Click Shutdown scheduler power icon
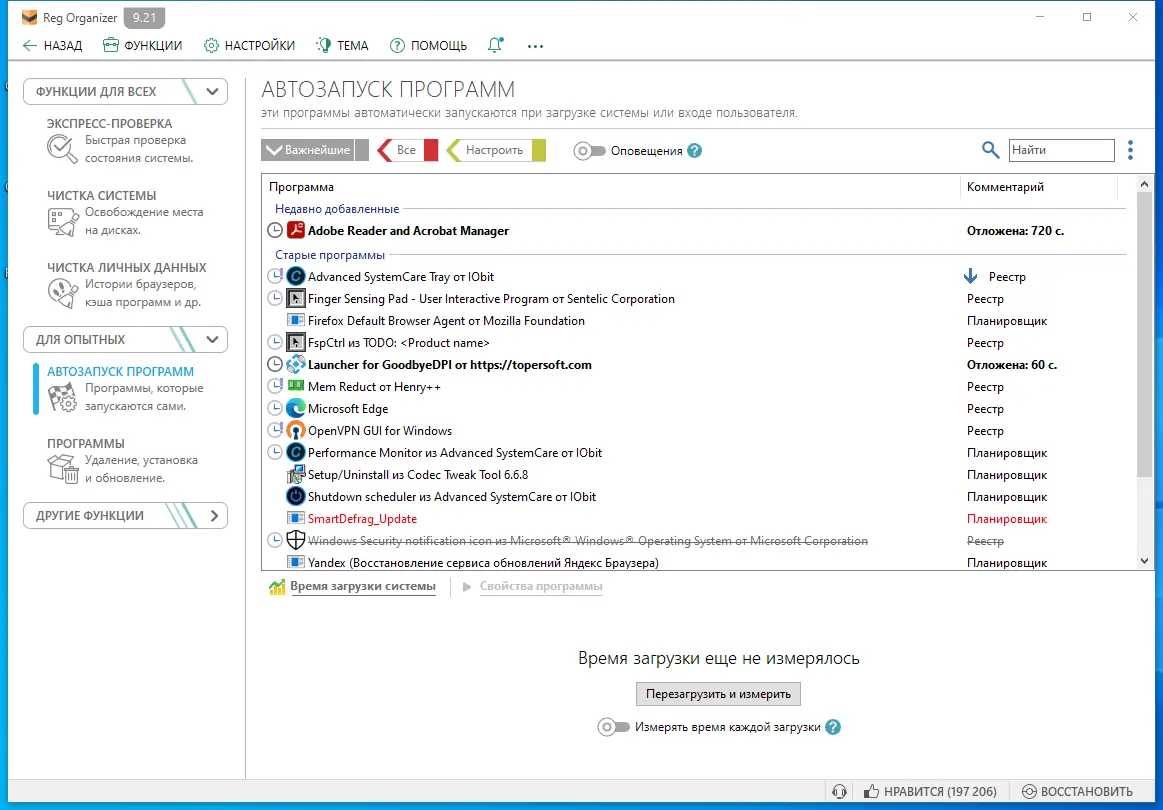 coord(296,496)
